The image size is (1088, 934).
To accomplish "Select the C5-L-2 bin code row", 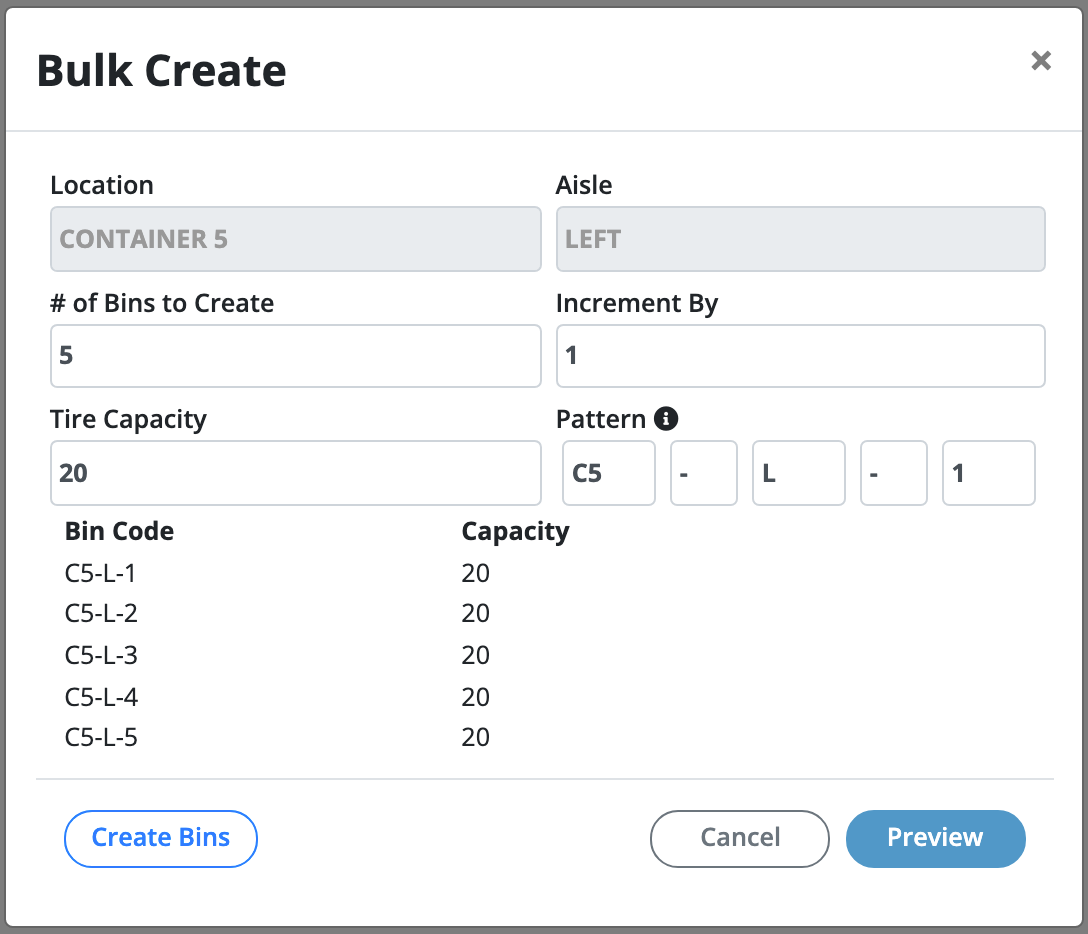I will click(x=102, y=614).
